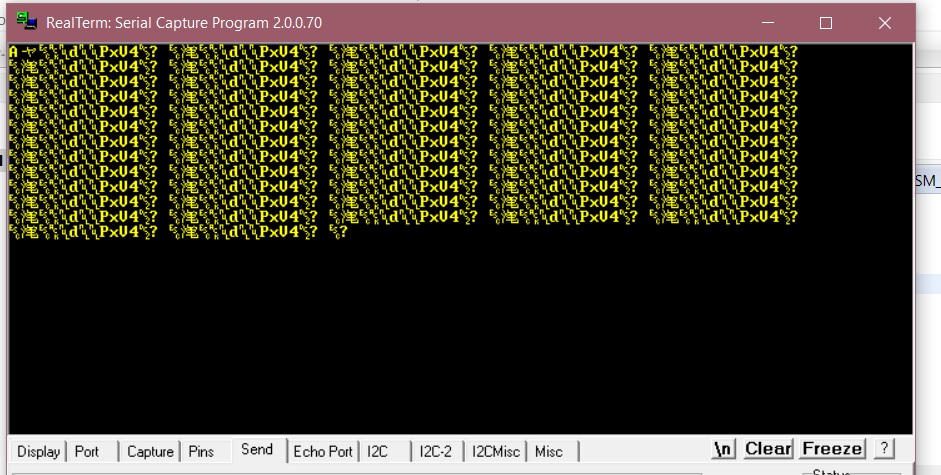The image size is (941, 475).
Task: Open the Echo Port tab
Action: click(323, 452)
